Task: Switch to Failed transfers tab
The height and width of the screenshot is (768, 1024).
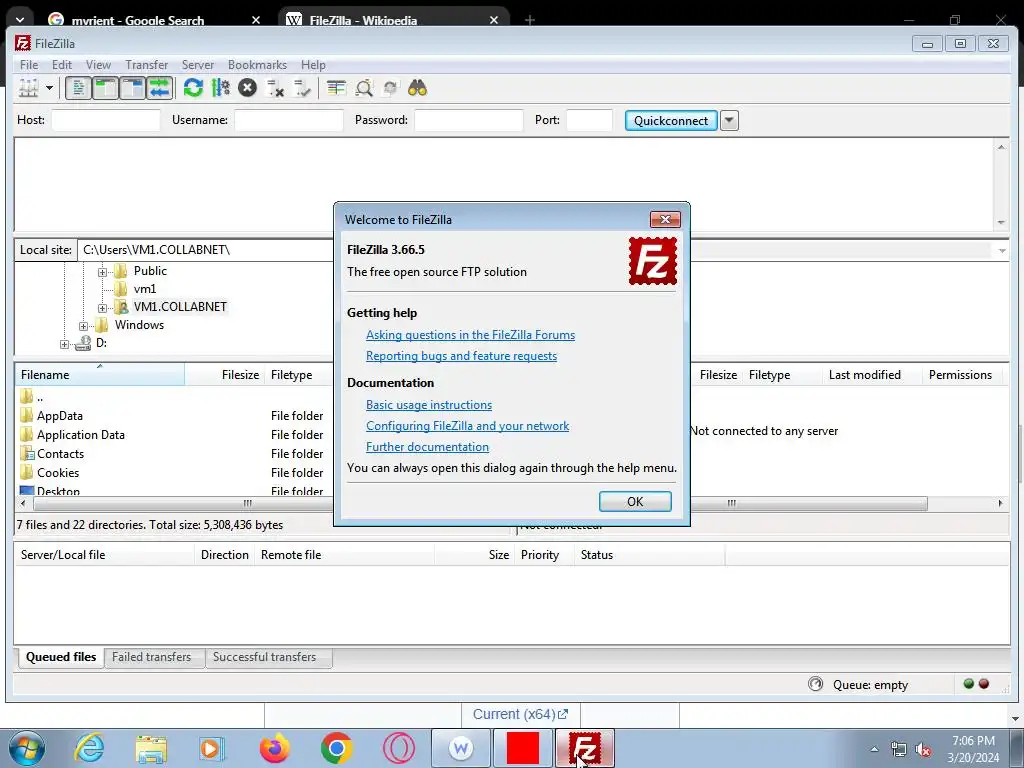Action: pos(152,657)
